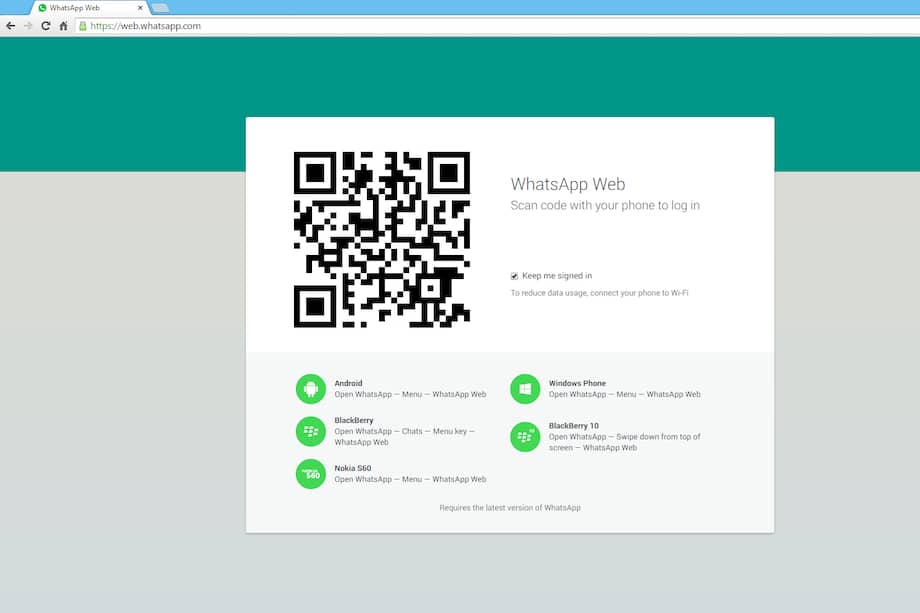The width and height of the screenshot is (920, 613).
Task: Uncheck the Keep me signed in checkbox
Action: pos(513,275)
